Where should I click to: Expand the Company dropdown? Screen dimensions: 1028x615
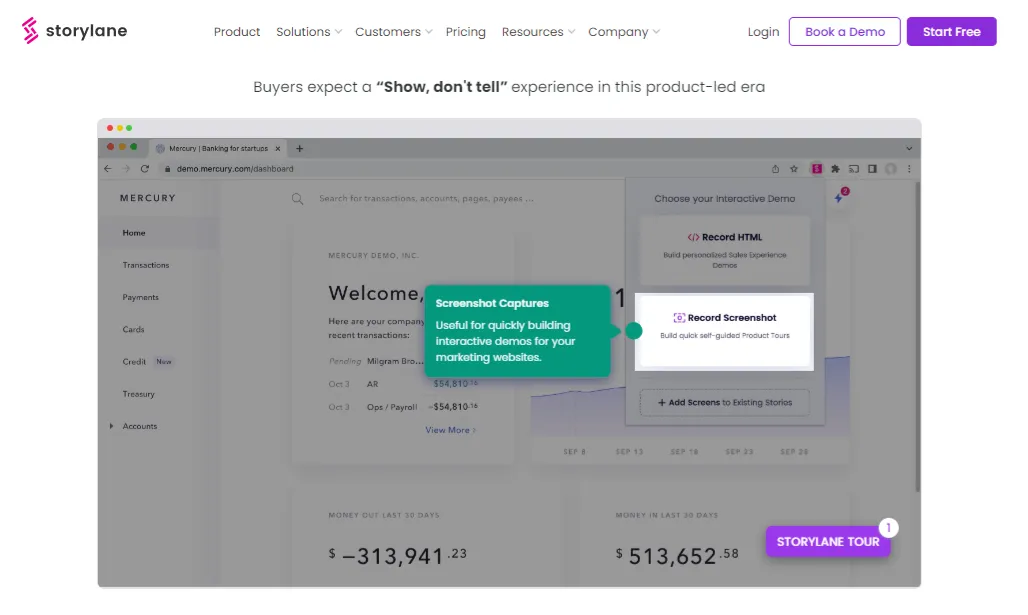coord(624,31)
